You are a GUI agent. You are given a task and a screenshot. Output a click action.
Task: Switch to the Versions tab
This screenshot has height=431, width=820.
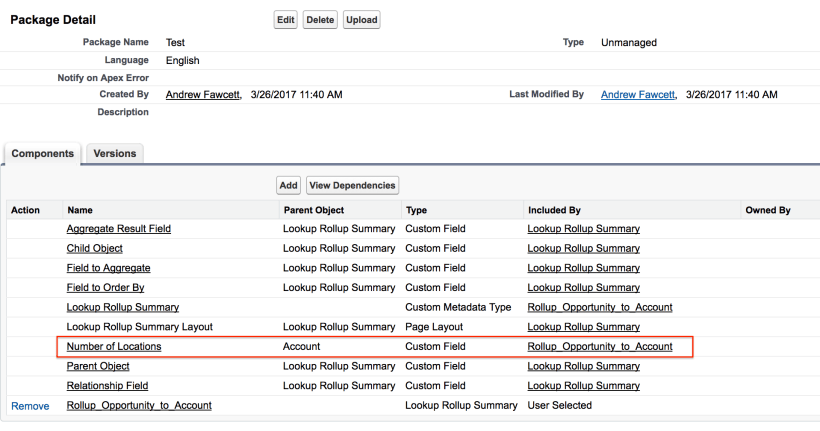point(114,153)
